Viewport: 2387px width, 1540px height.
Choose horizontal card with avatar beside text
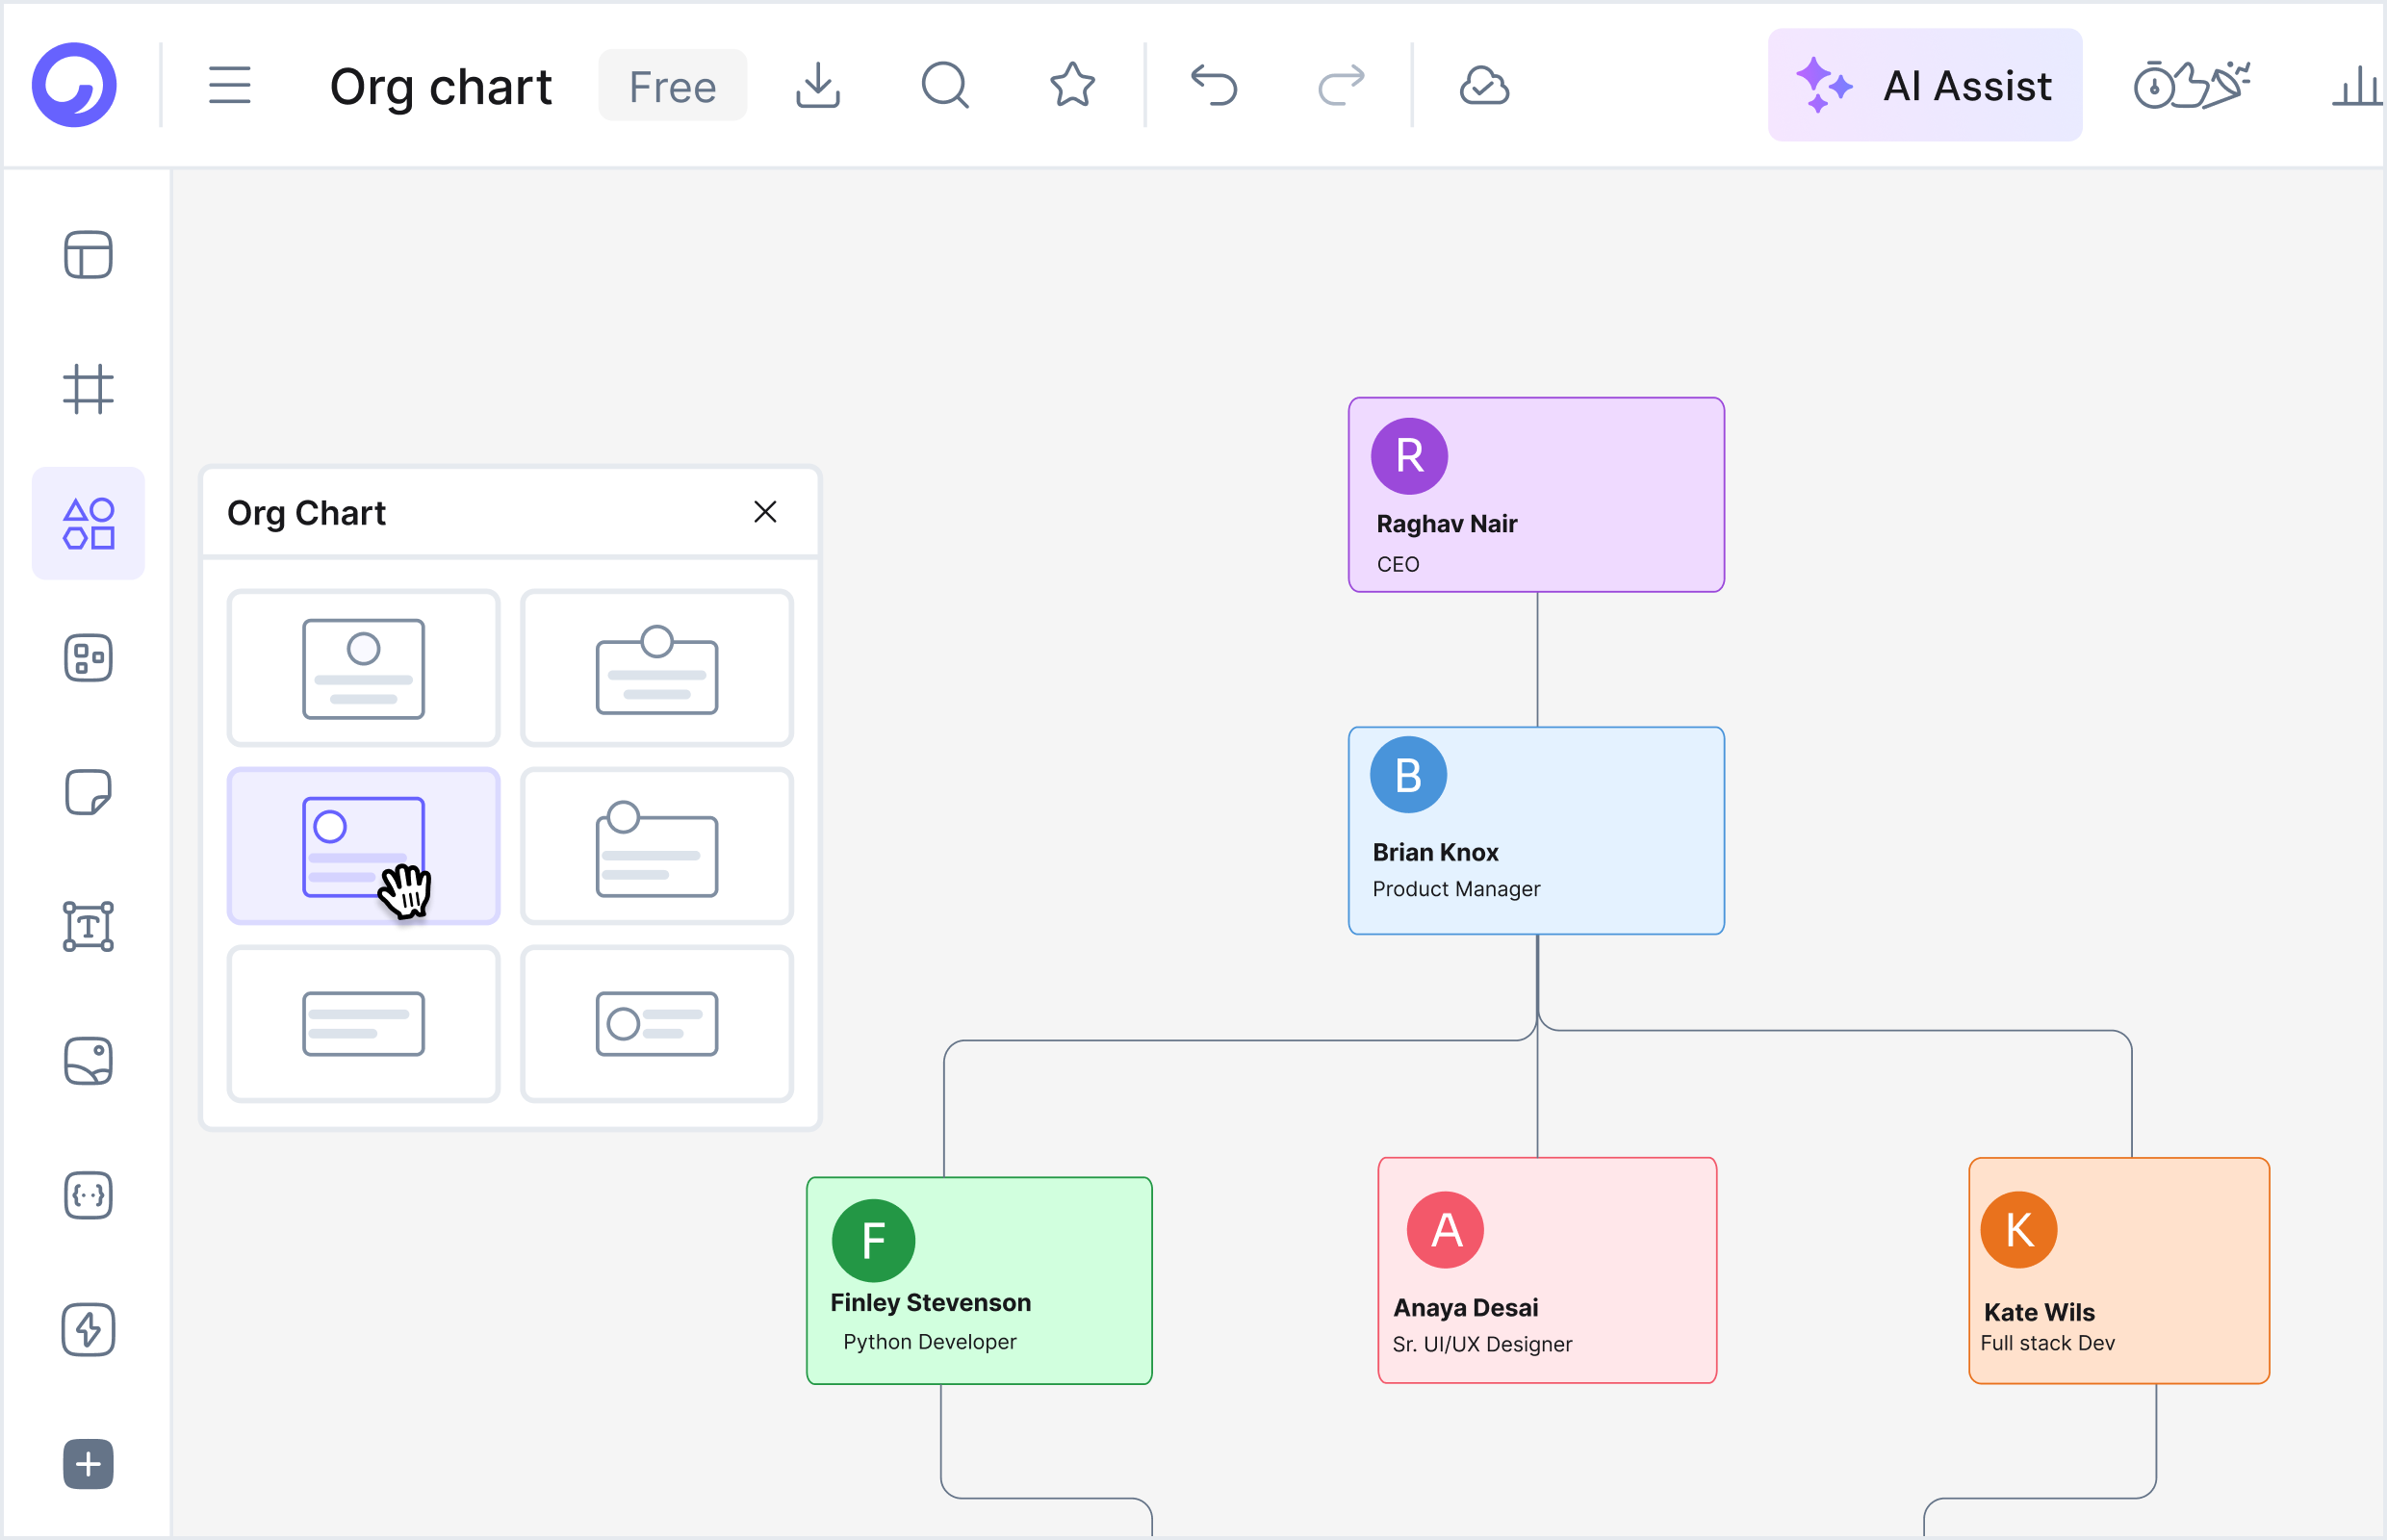tap(657, 1024)
